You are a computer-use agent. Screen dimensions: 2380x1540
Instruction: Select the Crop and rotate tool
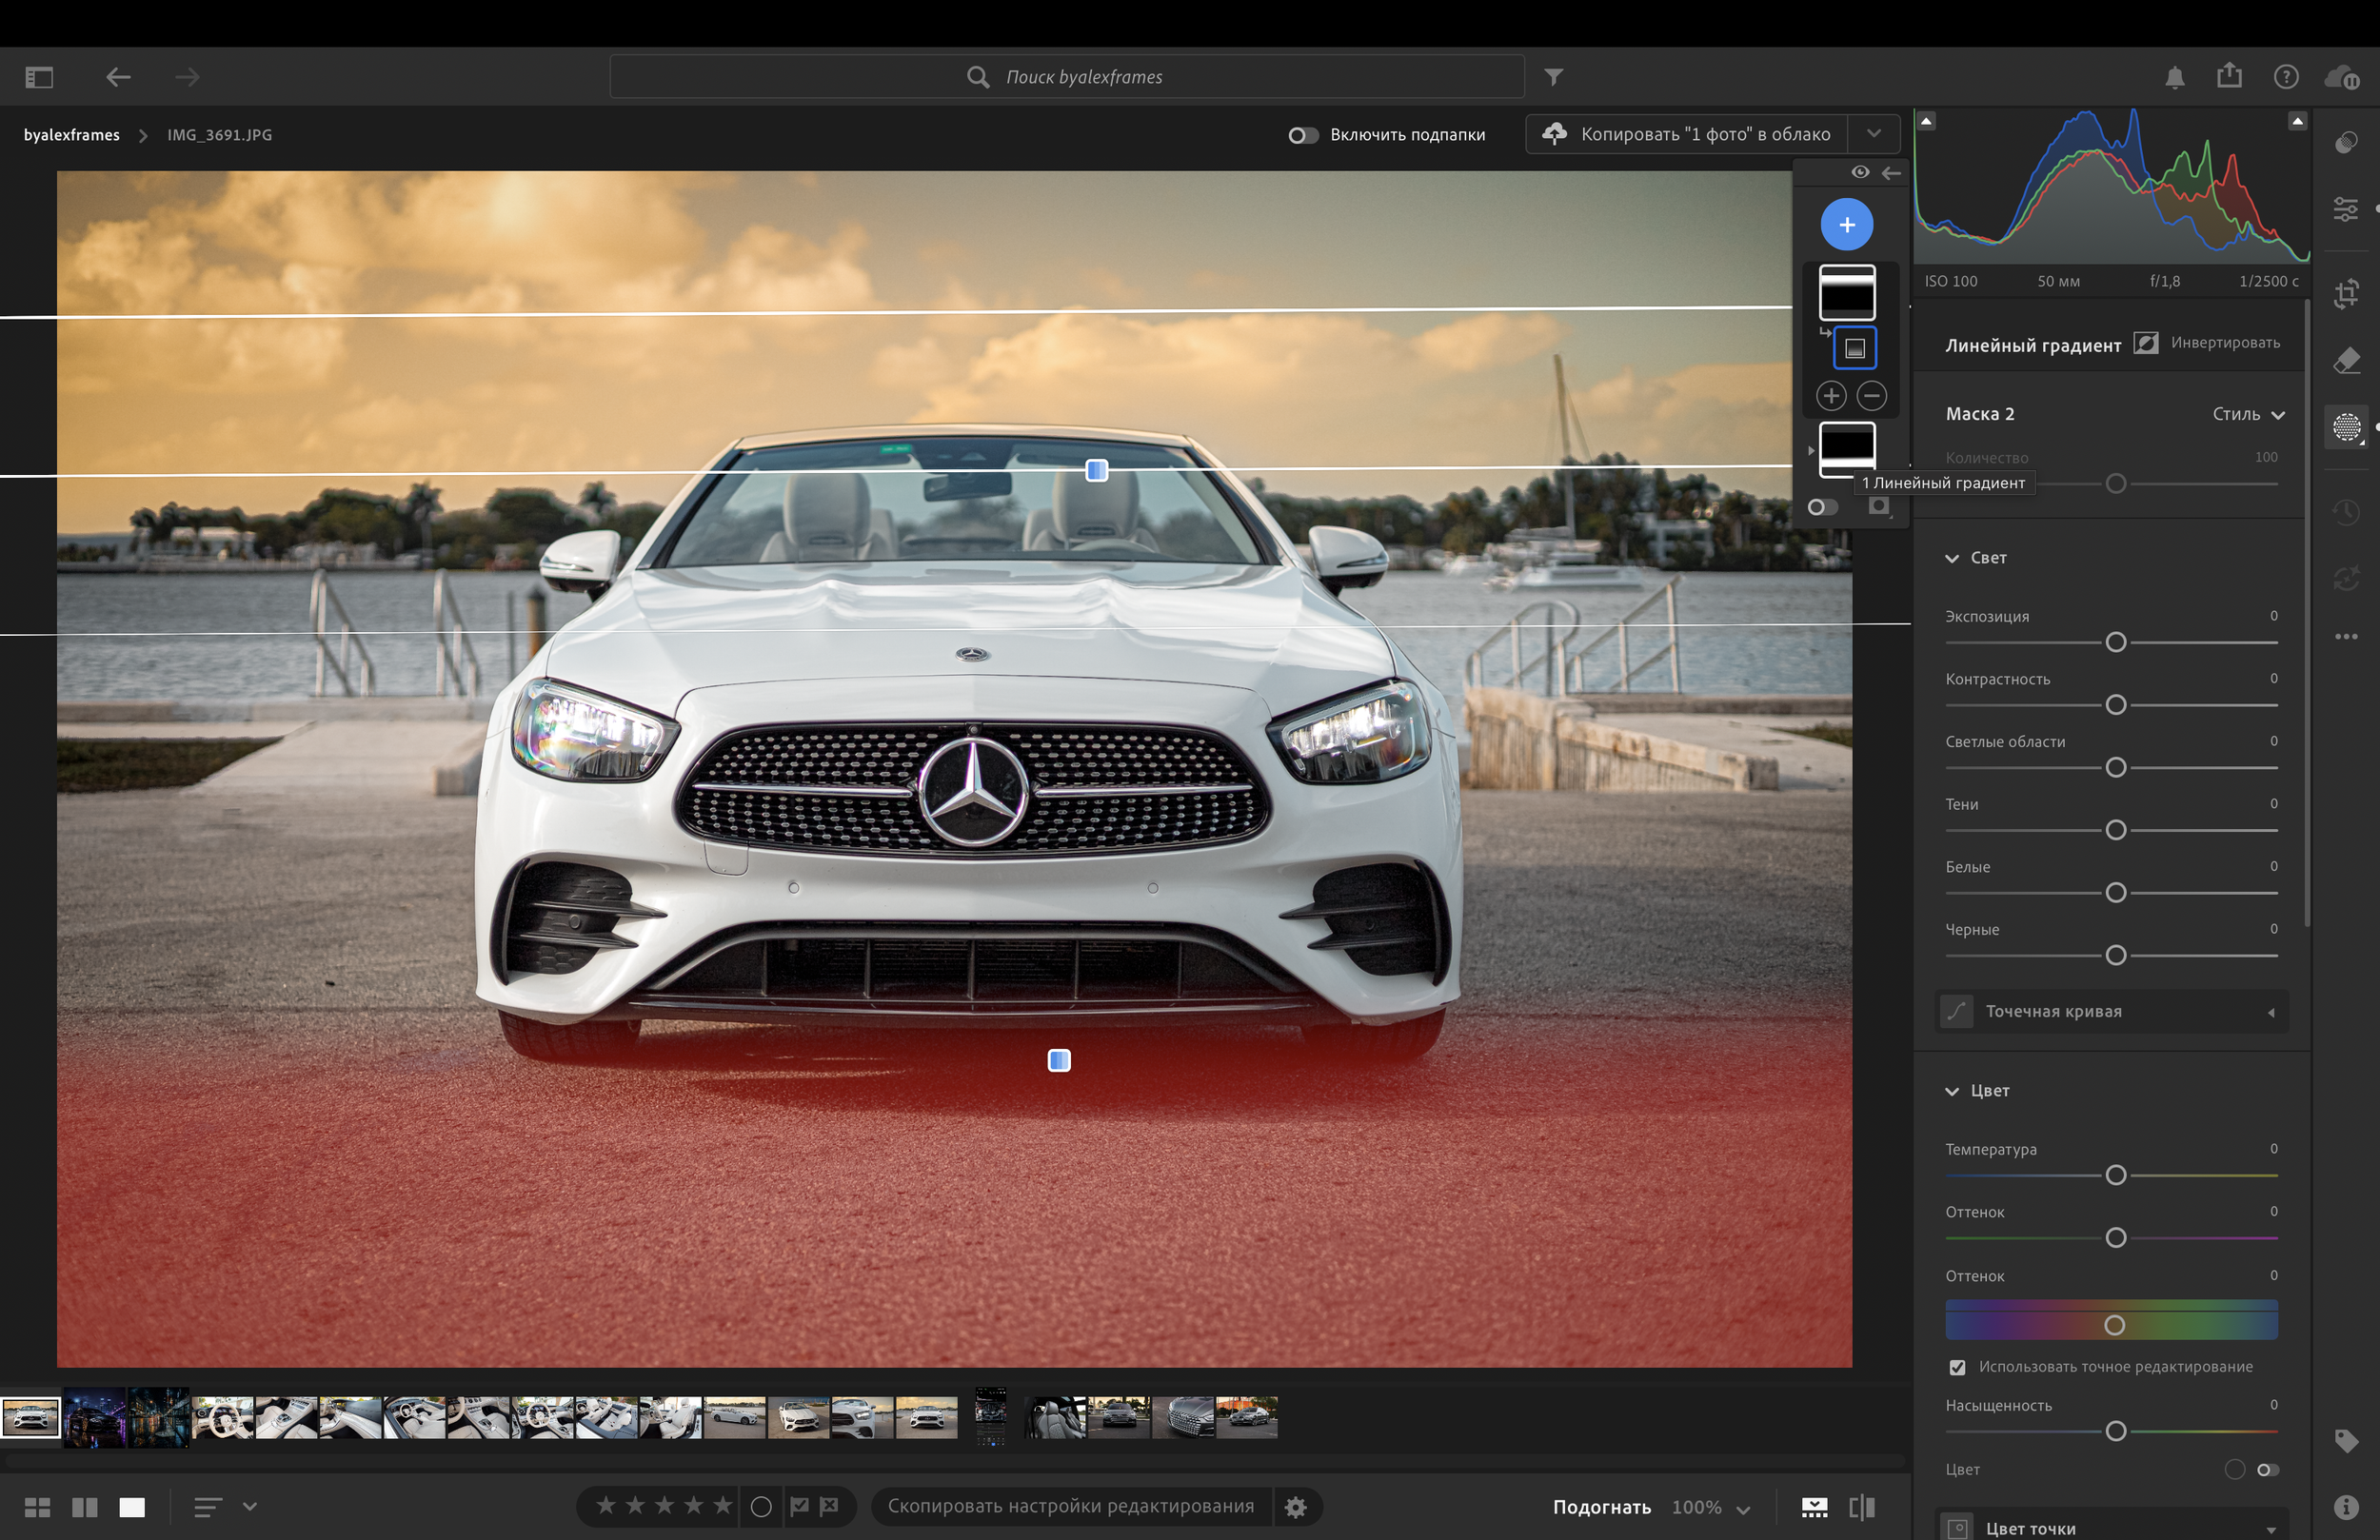pos(2346,294)
